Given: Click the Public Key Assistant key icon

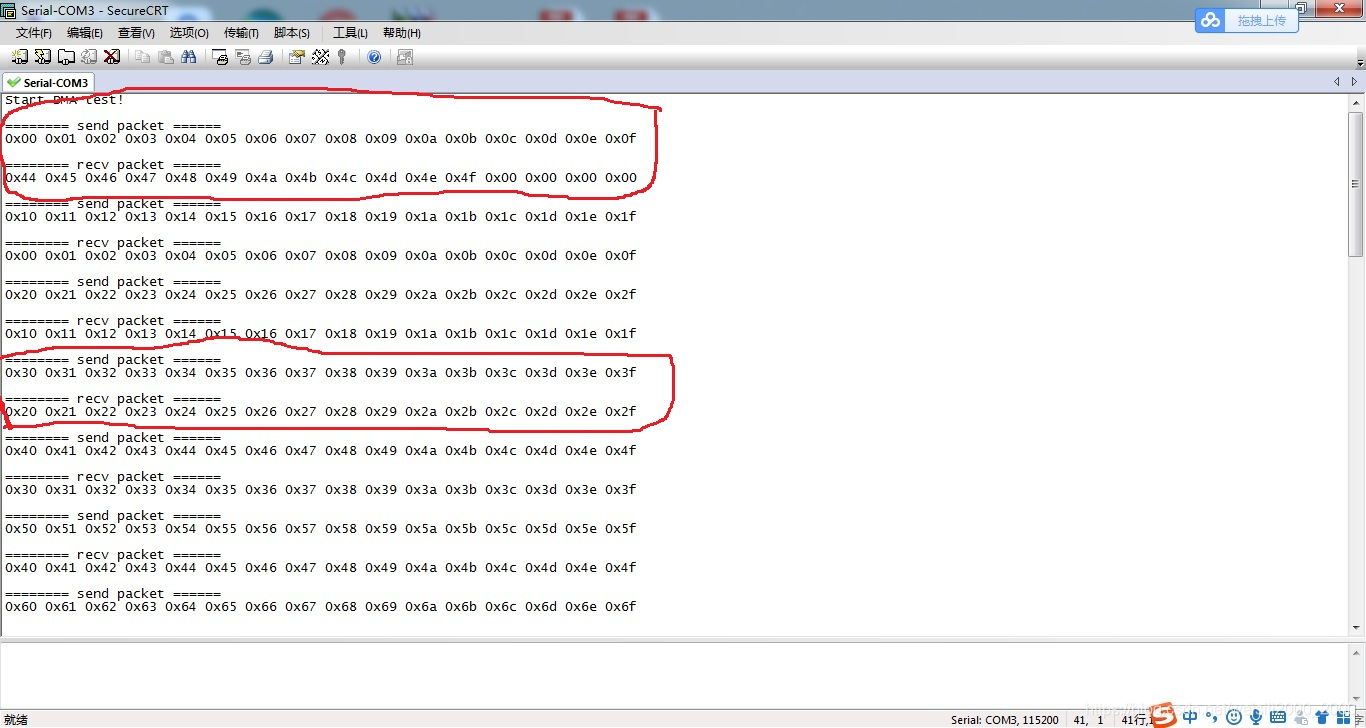Looking at the screenshot, I should pyautogui.click(x=342, y=57).
